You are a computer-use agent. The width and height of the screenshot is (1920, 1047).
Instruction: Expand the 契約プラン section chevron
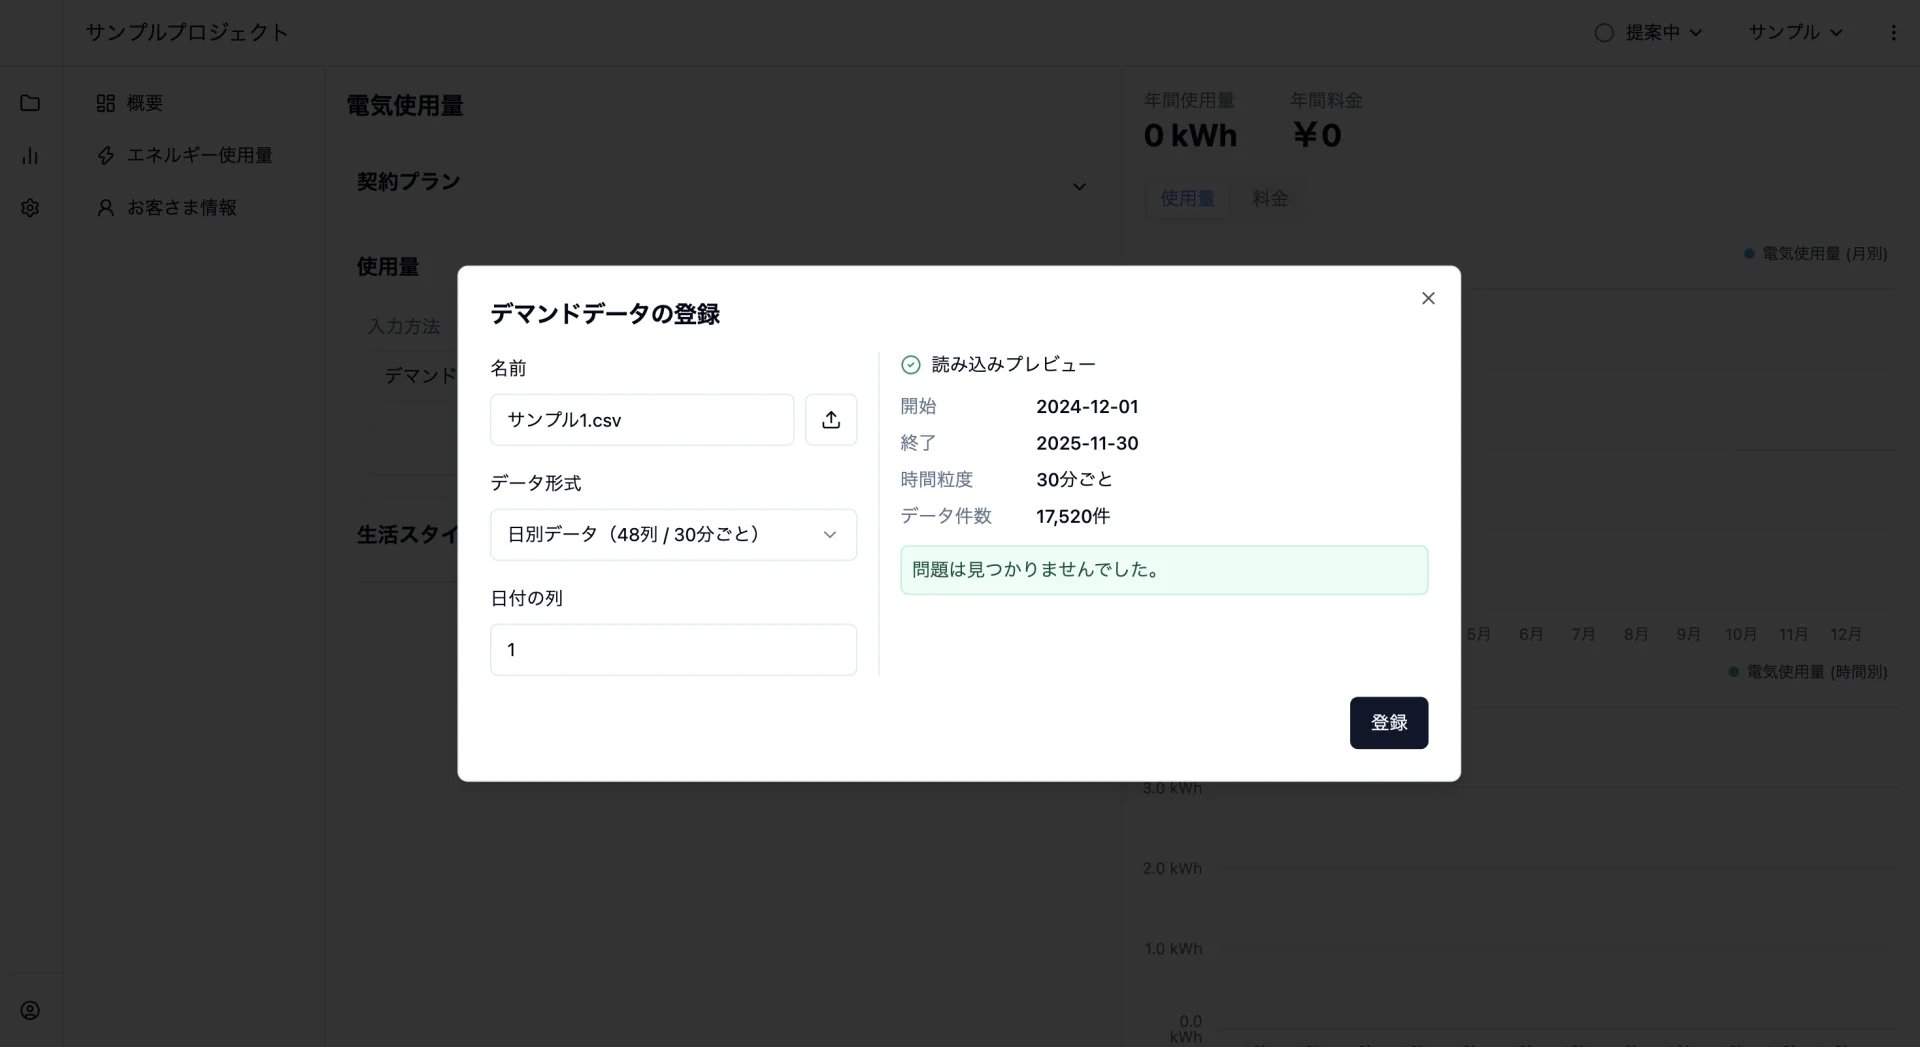pos(1079,187)
